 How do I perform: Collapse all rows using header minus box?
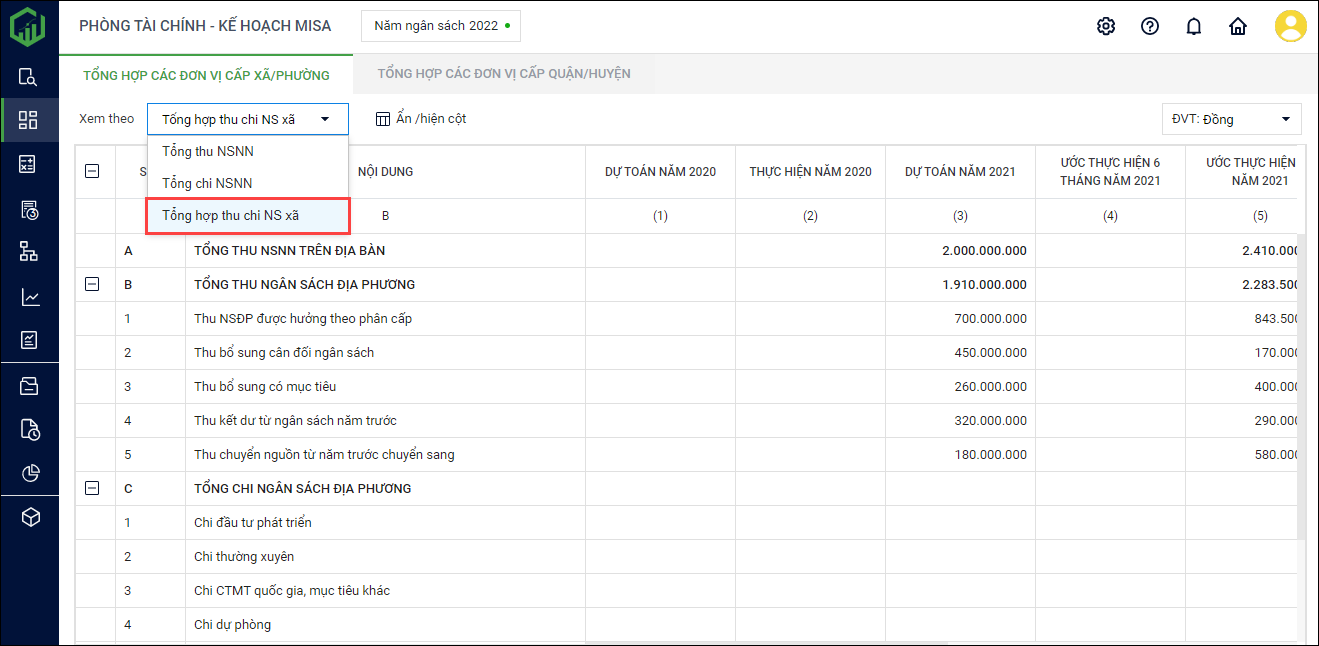click(x=93, y=171)
